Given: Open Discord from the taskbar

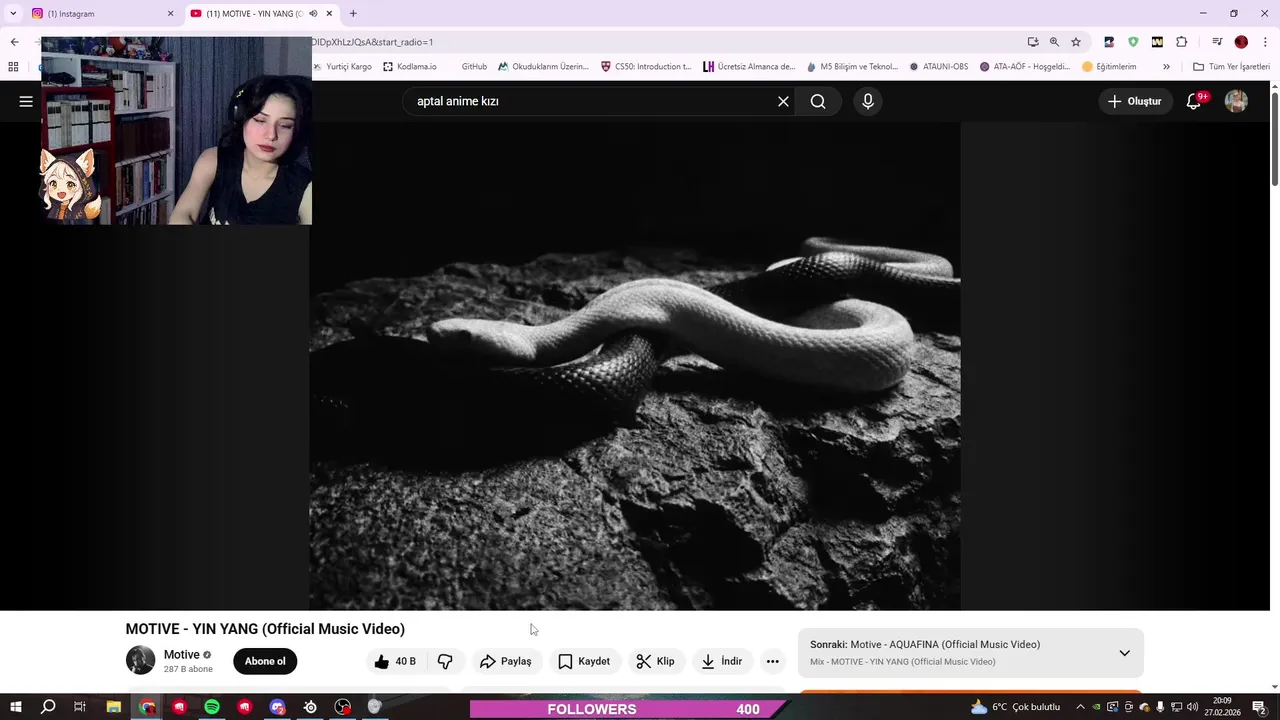Looking at the screenshot, I should (x=277, y=707).
